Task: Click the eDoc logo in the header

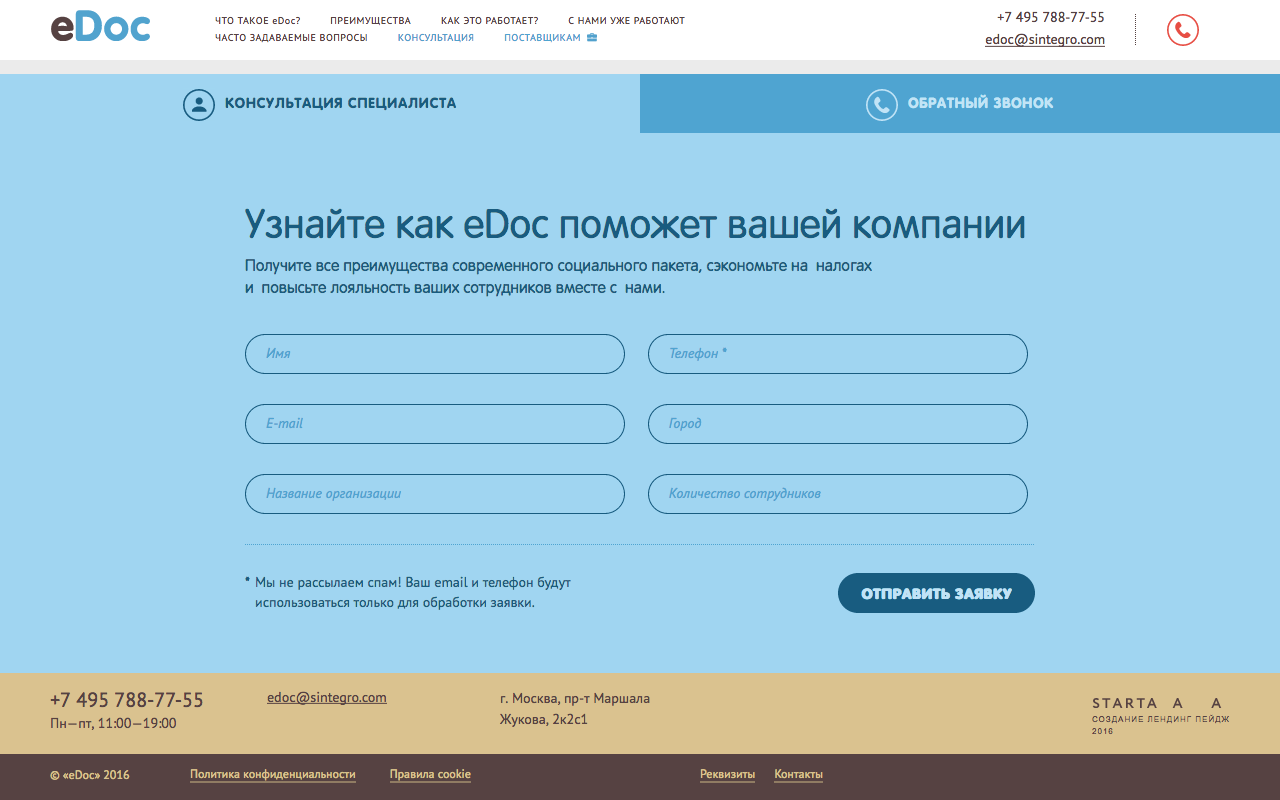Action: pyautogui.click(x=100, y=27)
